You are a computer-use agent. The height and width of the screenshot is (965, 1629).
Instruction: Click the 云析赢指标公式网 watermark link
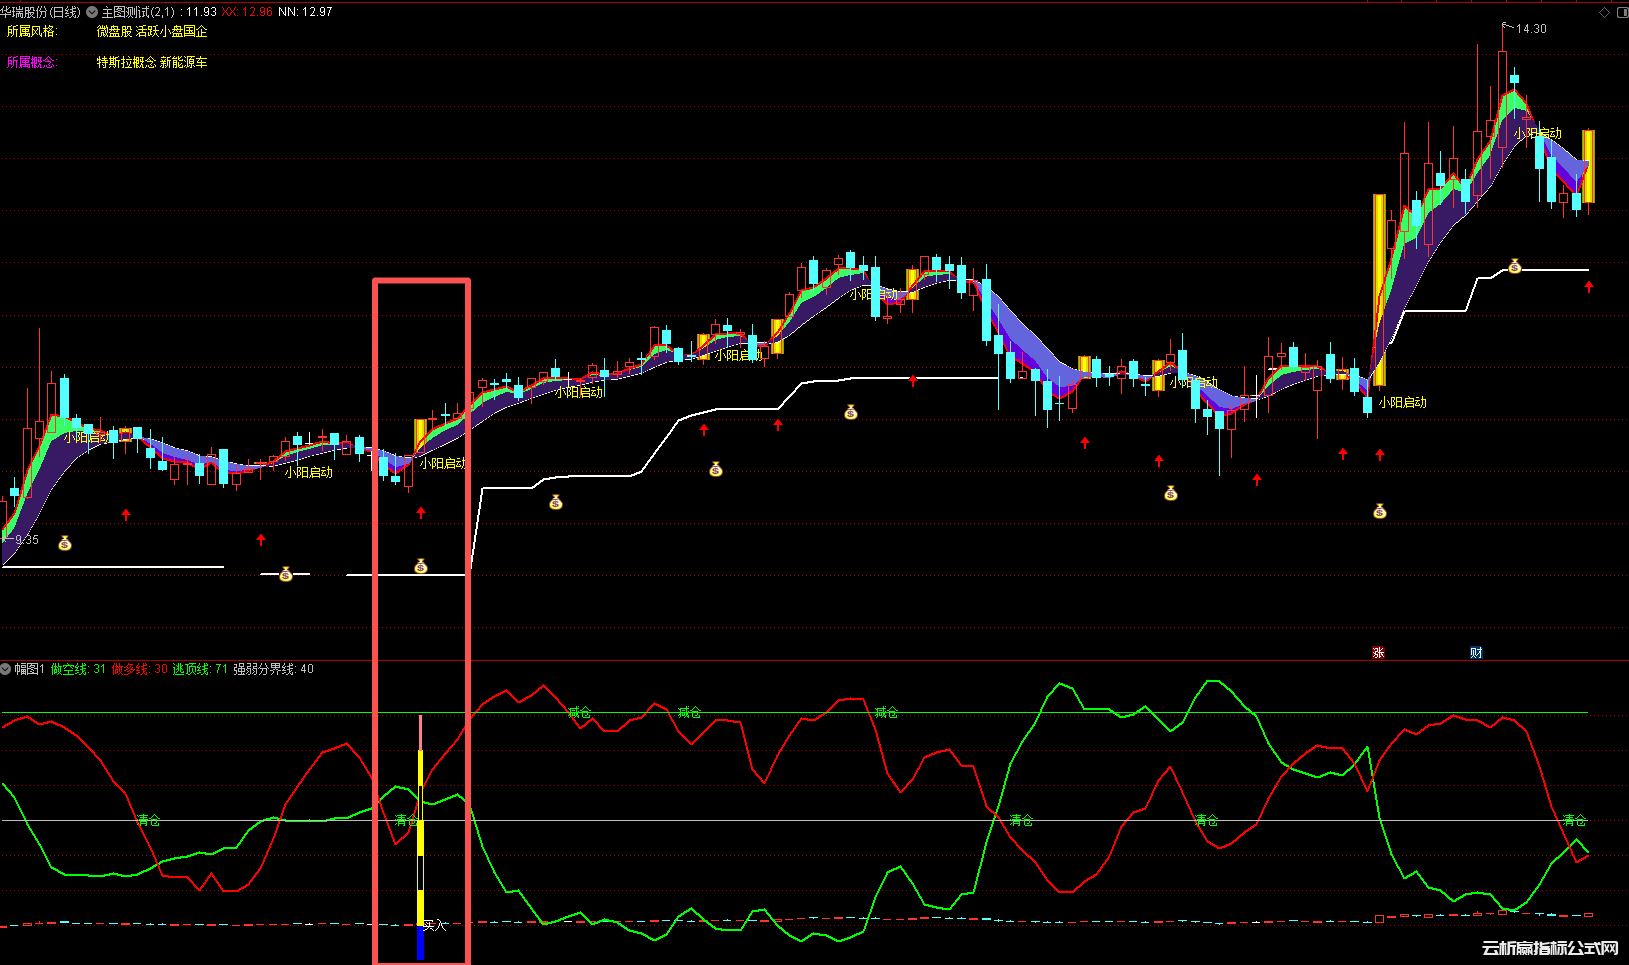pyautogui.click(x=1549, y=948)
